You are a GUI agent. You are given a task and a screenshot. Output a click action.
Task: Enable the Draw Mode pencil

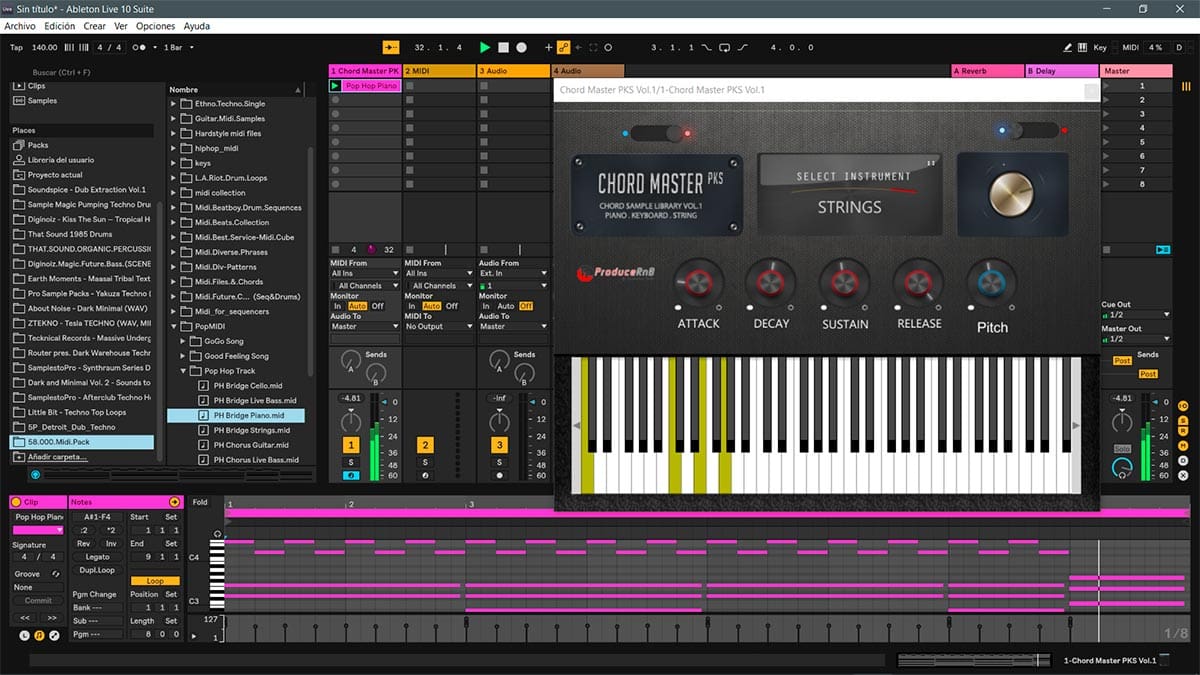pyautogui.click(x=1068, y=47)
